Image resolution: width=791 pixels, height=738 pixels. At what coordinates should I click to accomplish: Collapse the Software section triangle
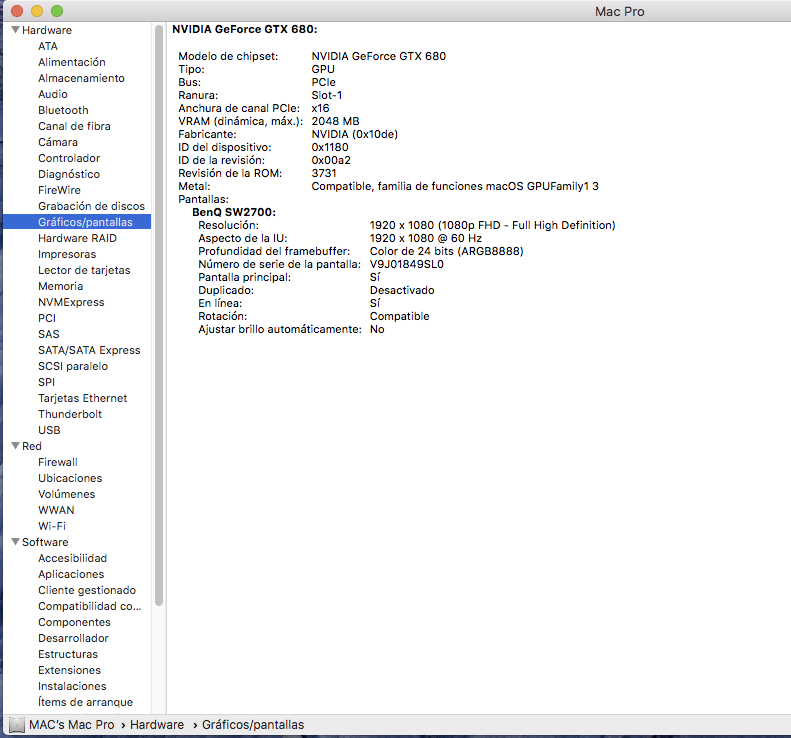(x=15, y=542)
